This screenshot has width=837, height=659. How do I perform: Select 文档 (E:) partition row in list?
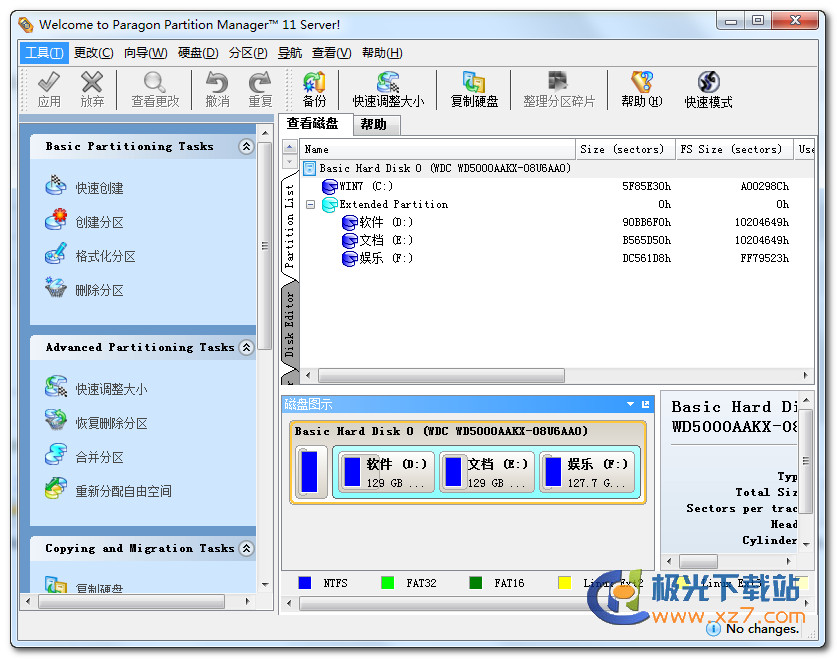tap(555, 240)
